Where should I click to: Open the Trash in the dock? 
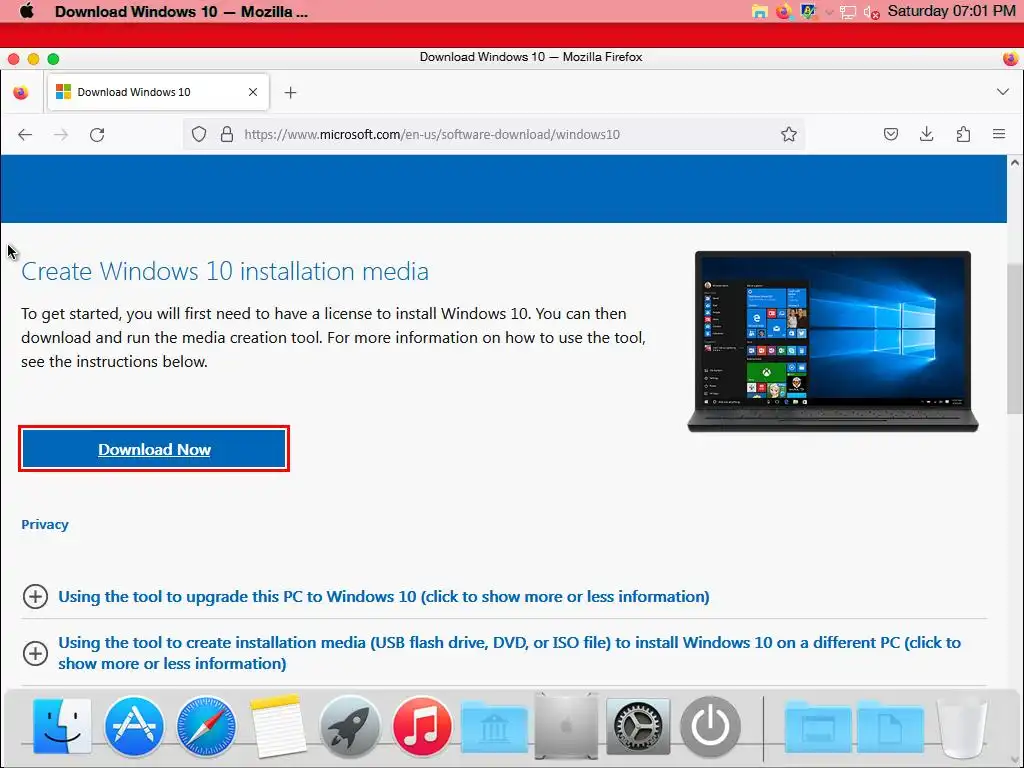pos(962,728)
